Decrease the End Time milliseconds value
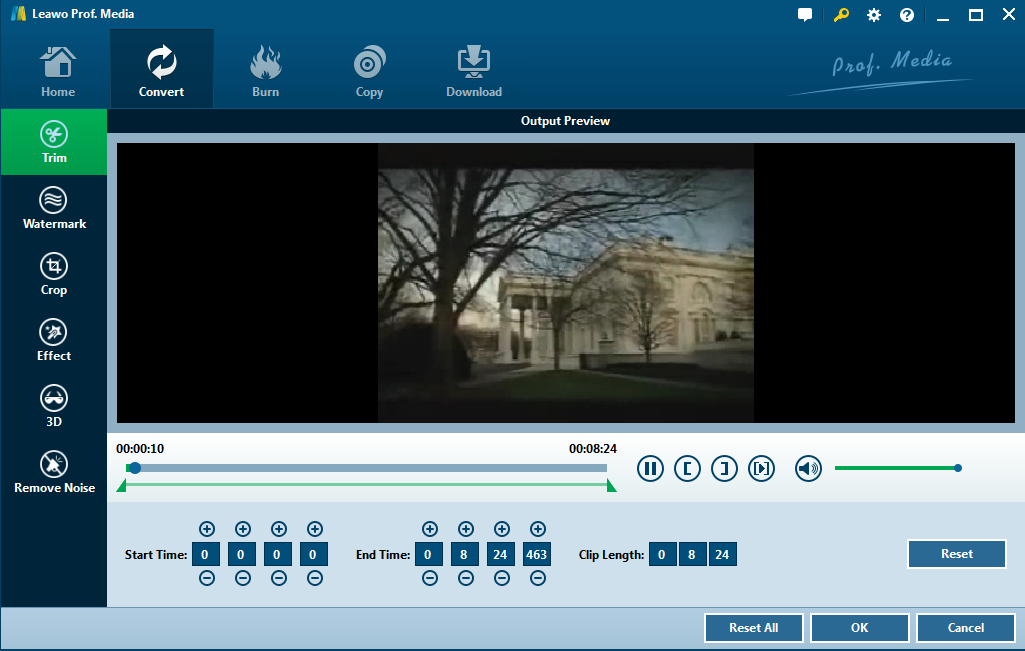Image resolution: width=1025 pixels, height=651 pixels. tap(538, 578)
